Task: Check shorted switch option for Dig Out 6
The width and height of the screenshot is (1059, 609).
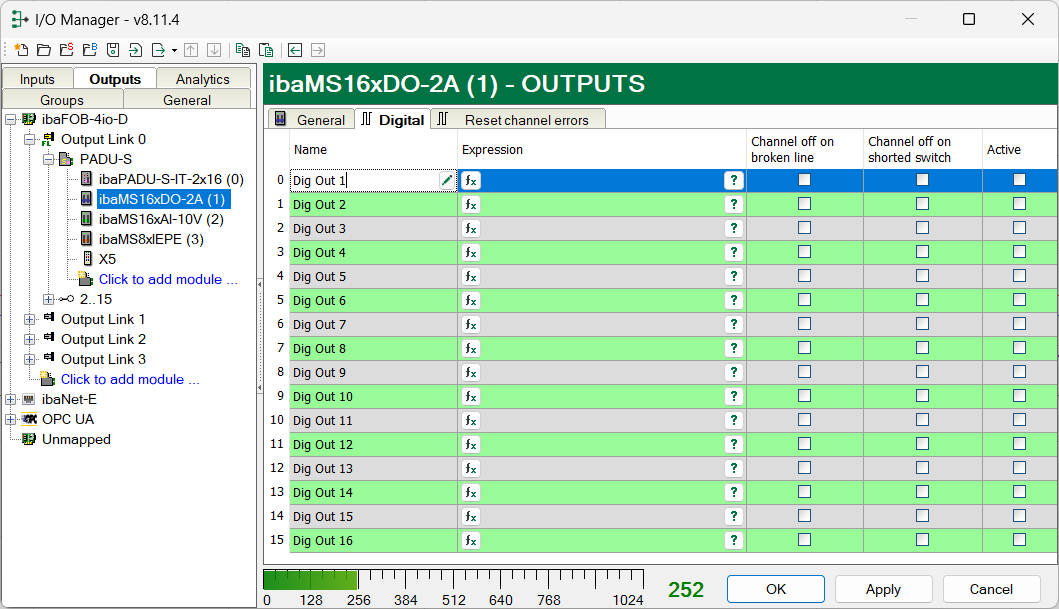Action: click(x=922, y=300)
